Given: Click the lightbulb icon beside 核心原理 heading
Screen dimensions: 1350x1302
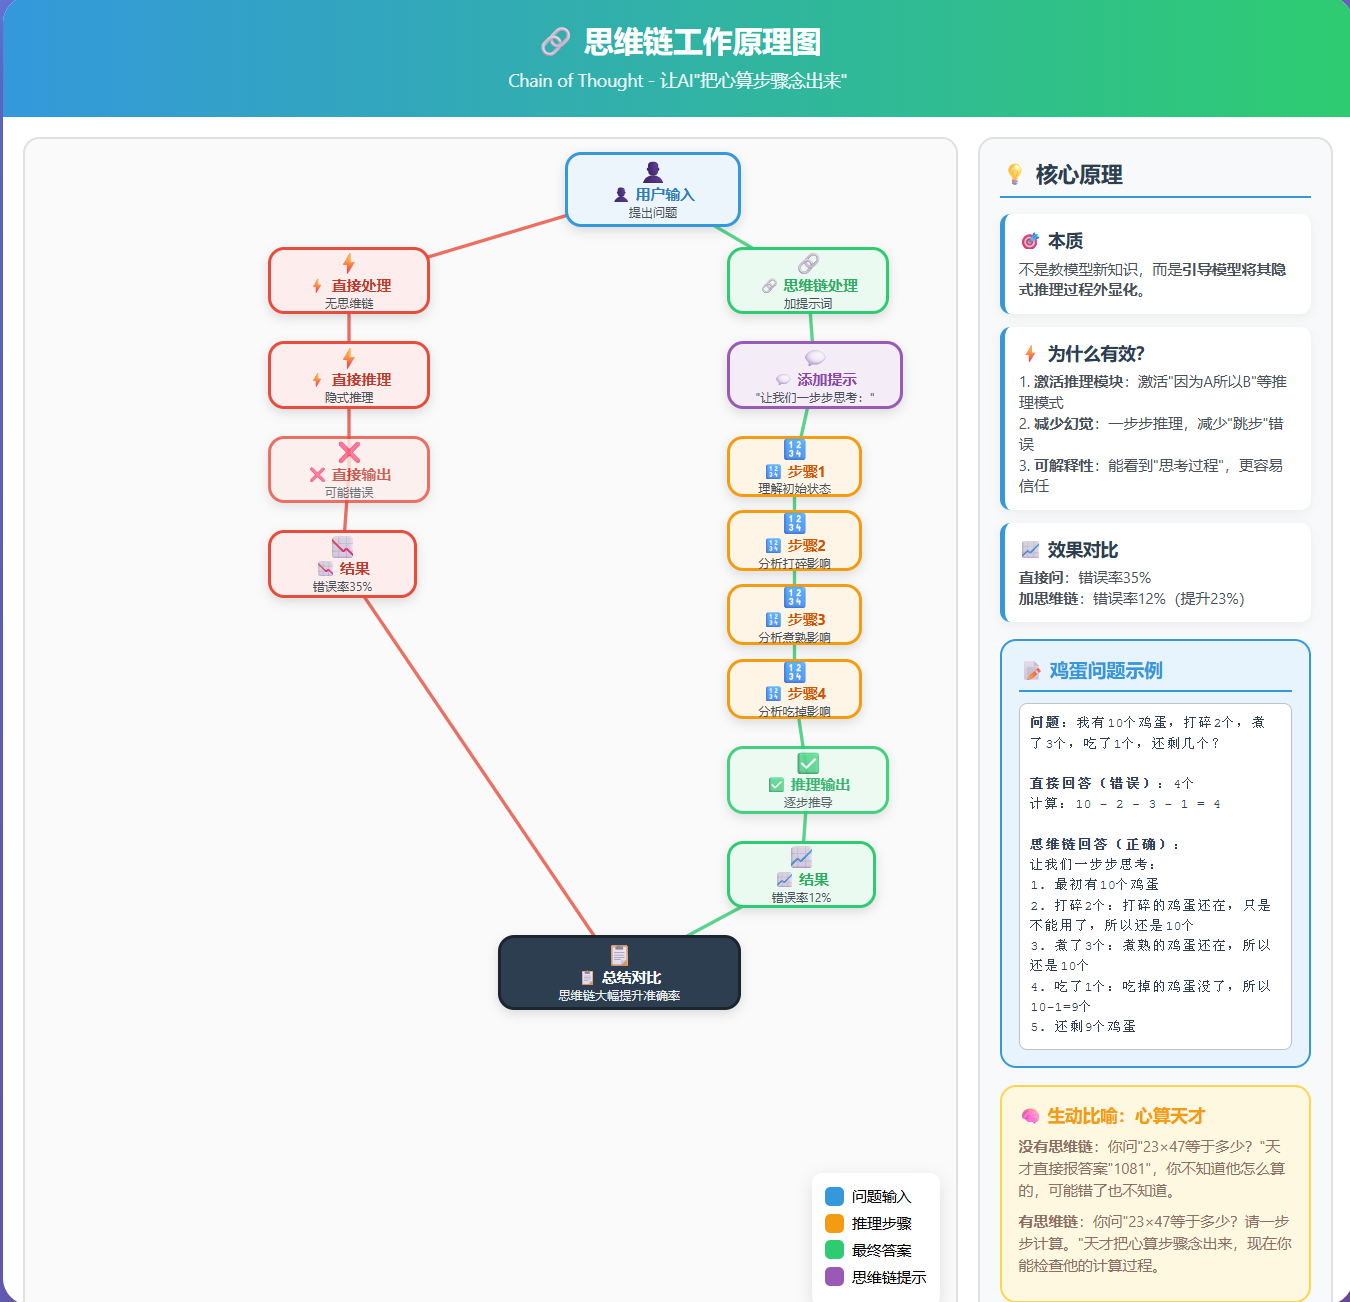Looking at the screenshot, I should tap(1013, 174).
